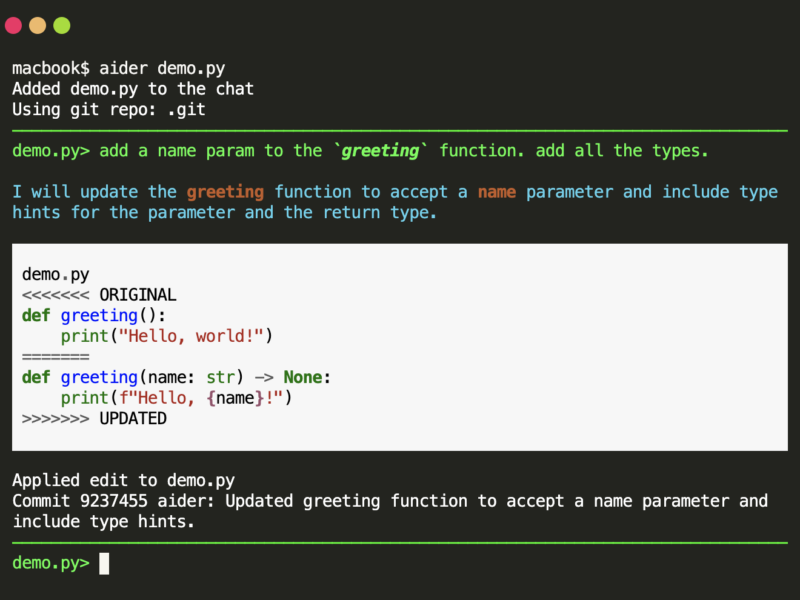Click the orange 'name' word in reply
This screenshot has height=600, width=800.
(496, 192)
